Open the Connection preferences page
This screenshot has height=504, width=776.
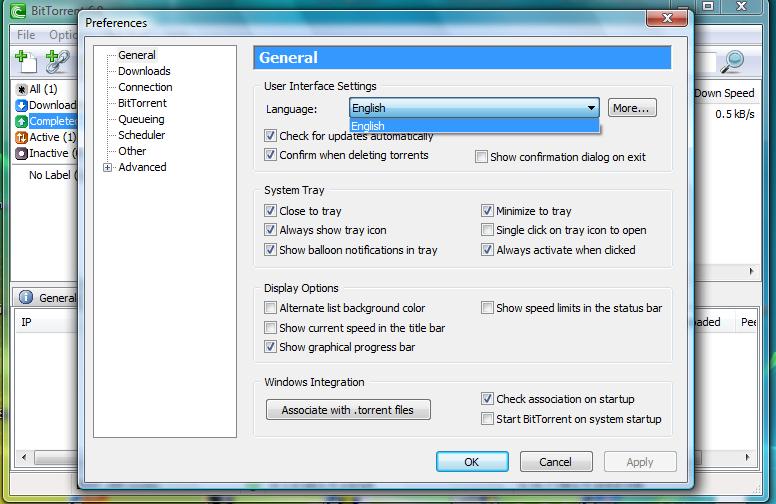[145, 87]
